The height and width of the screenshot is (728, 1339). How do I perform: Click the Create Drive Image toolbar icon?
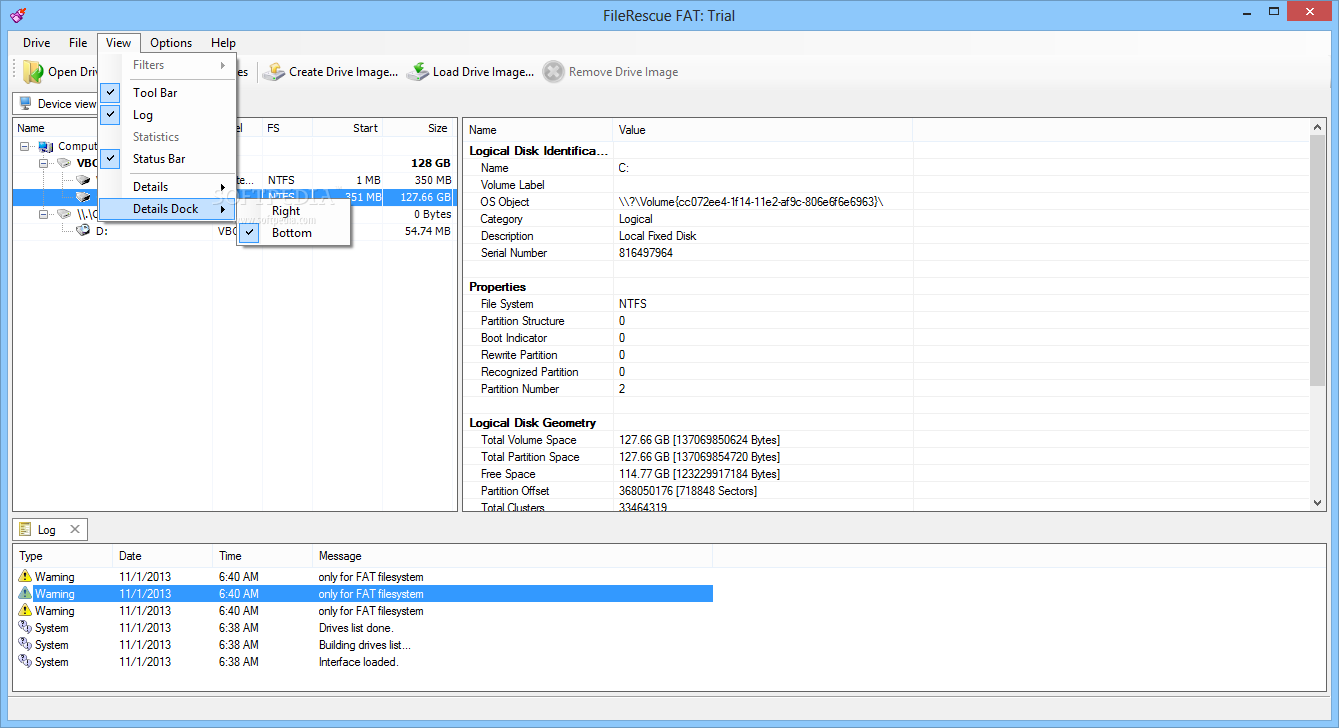point(274,72)
